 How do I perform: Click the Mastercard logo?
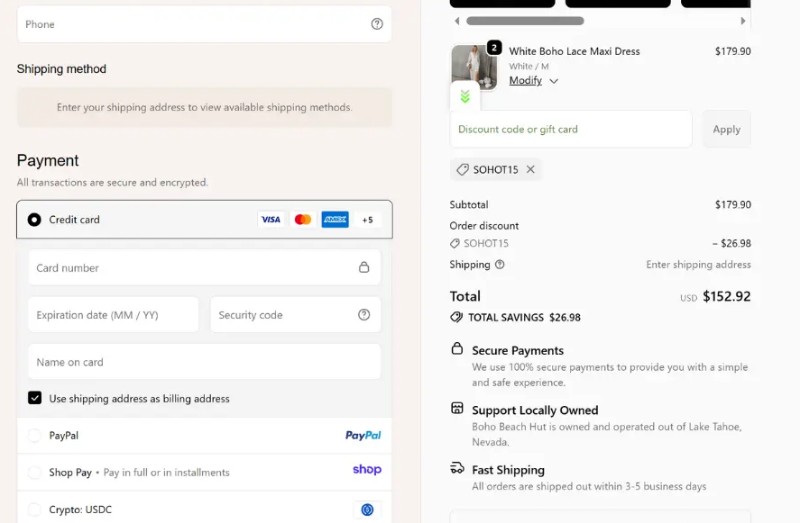(x=303, y=219)
